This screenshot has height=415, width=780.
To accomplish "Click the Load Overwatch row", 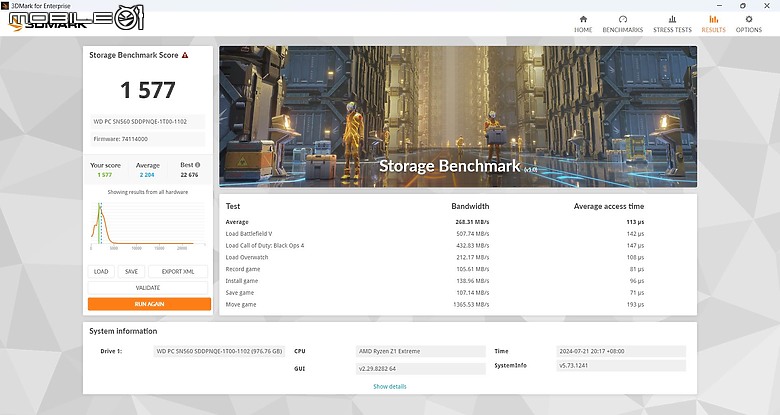I will tap(435, 257).
